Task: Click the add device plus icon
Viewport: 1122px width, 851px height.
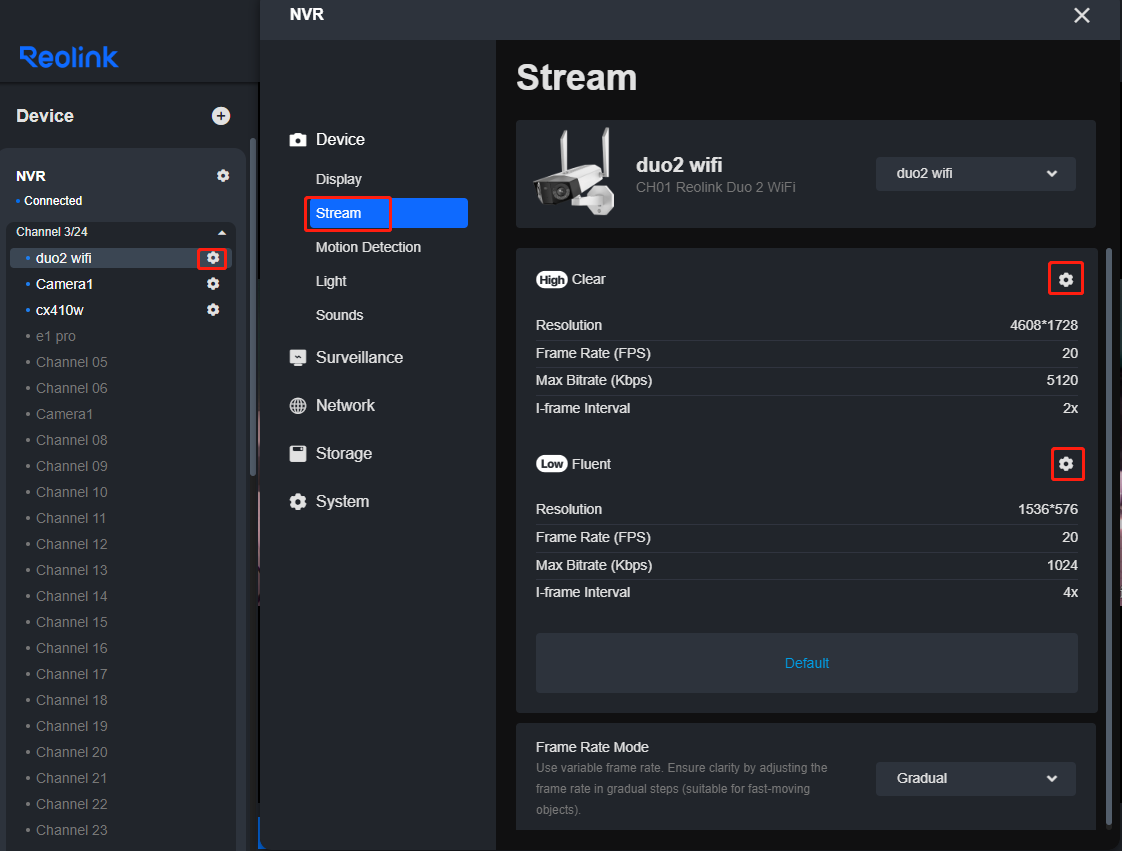Action: [x=221, y=116]
